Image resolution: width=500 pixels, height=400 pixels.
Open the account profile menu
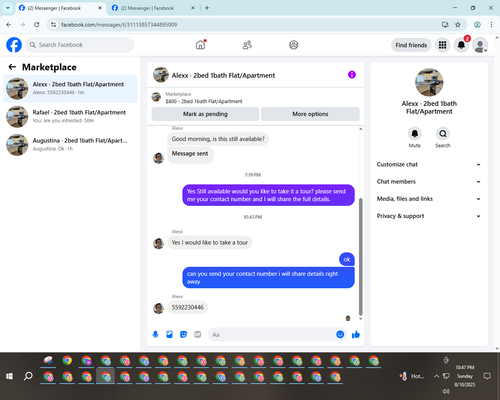tap(480, 45)
